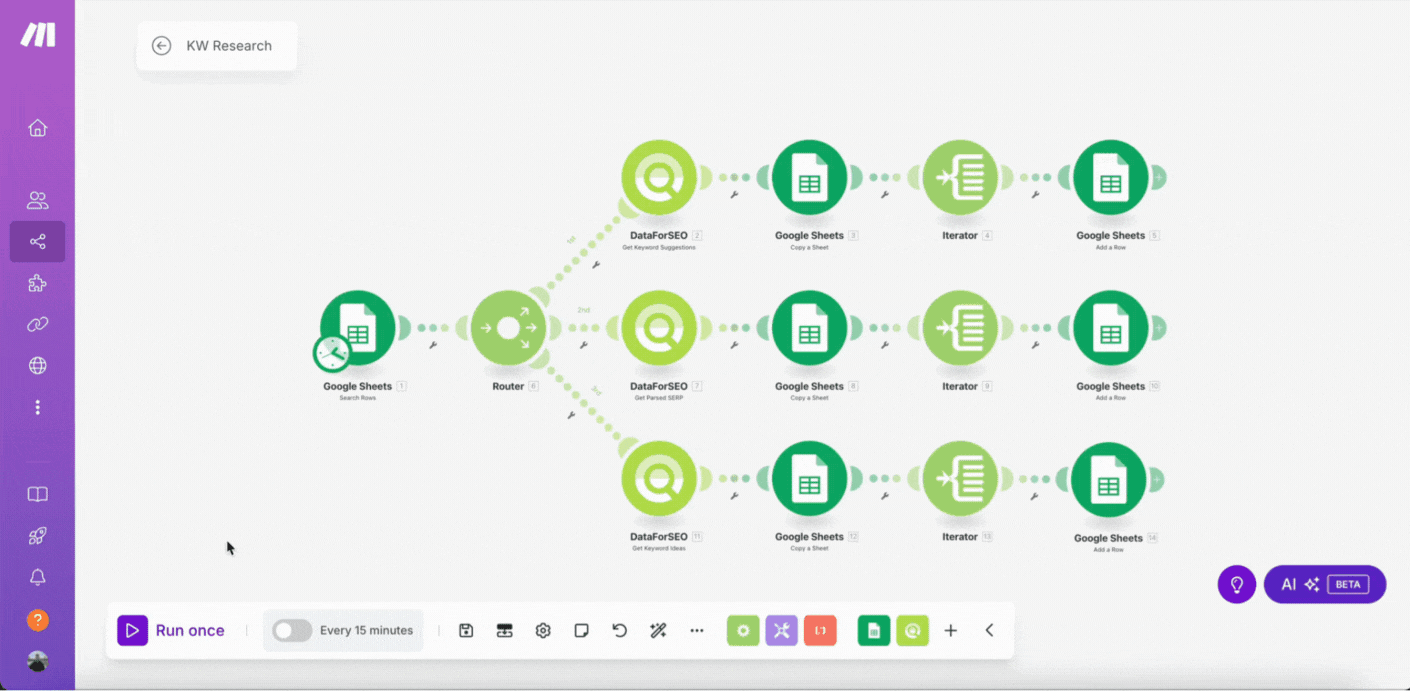
Task: Click the clock schedule icon on Google Sheets 1
Action: tap(331, 353)
